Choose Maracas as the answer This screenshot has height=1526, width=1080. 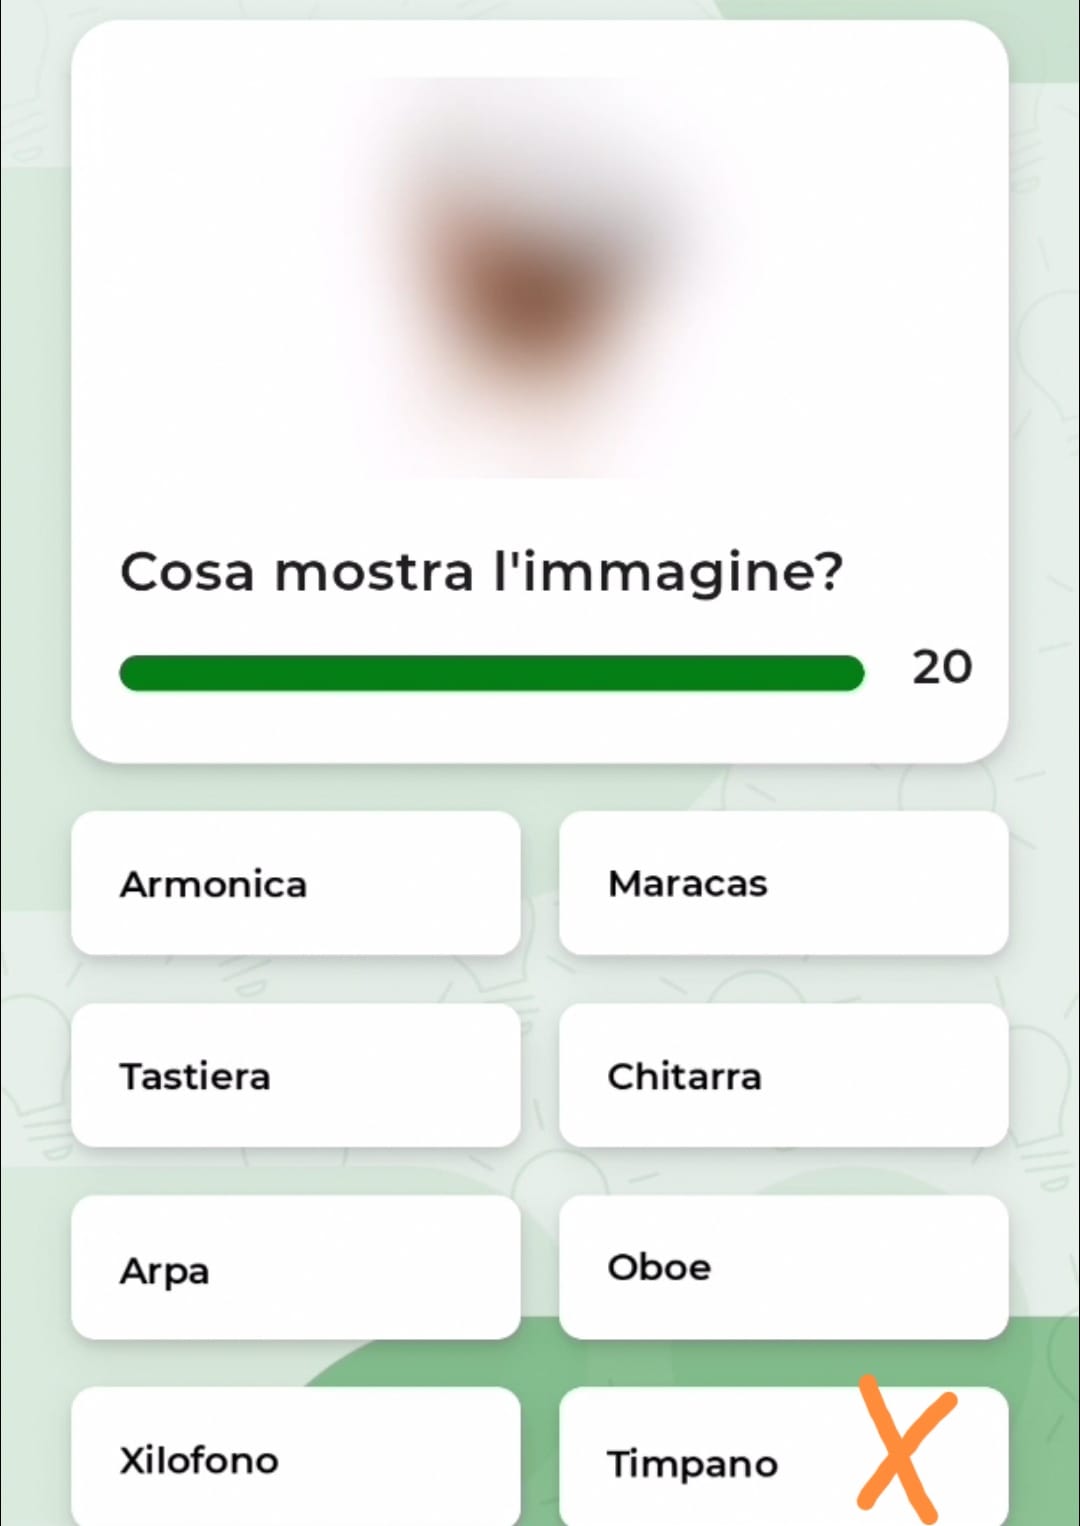click(783, 883)
